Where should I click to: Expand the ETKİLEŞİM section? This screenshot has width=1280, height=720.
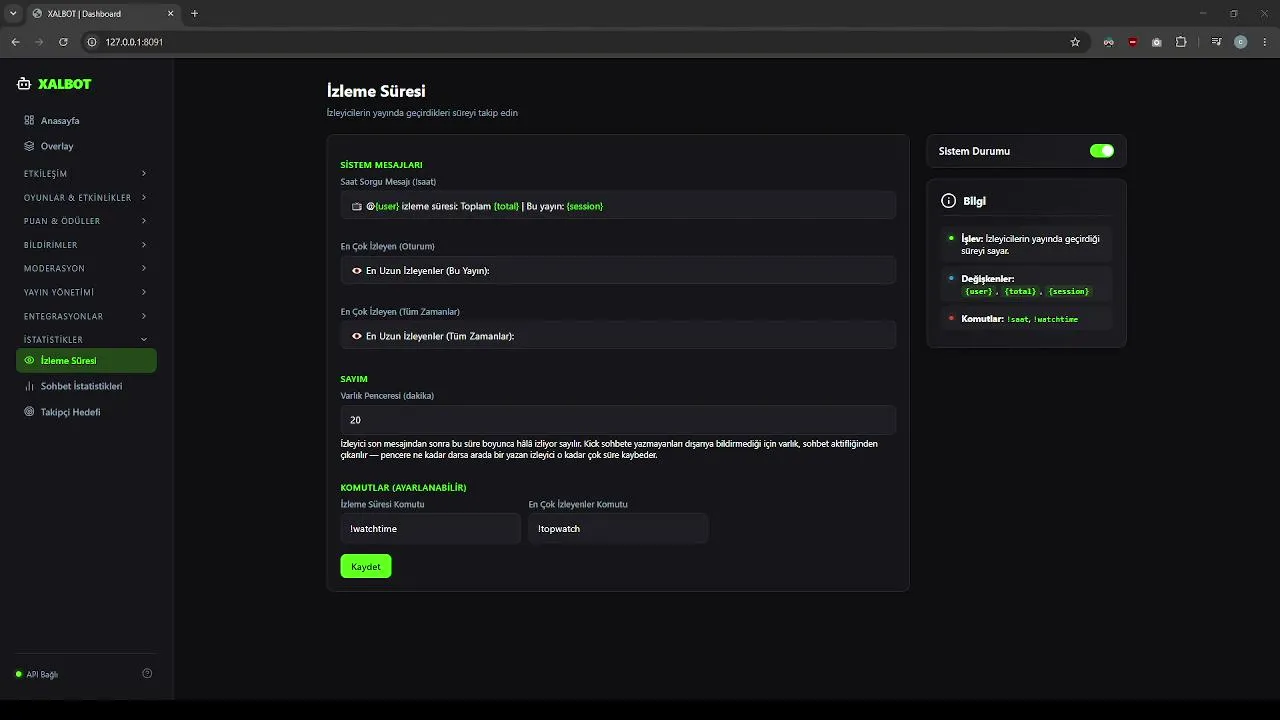[87, 174]
